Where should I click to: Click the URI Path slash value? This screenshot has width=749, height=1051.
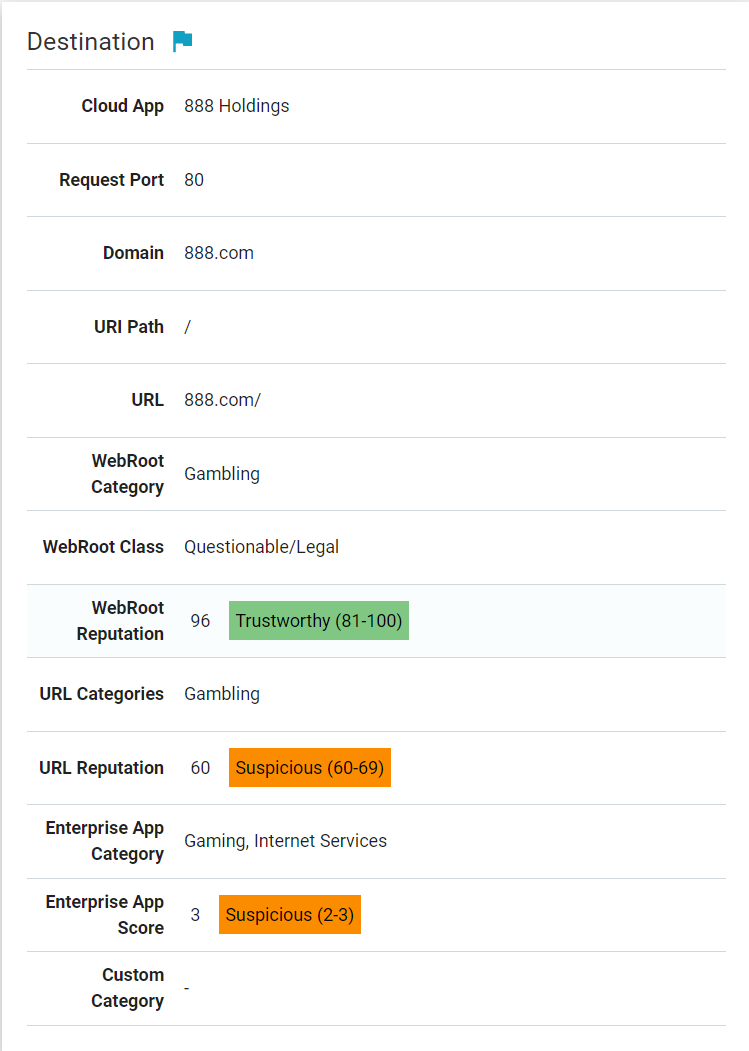[x=188, y=326]
